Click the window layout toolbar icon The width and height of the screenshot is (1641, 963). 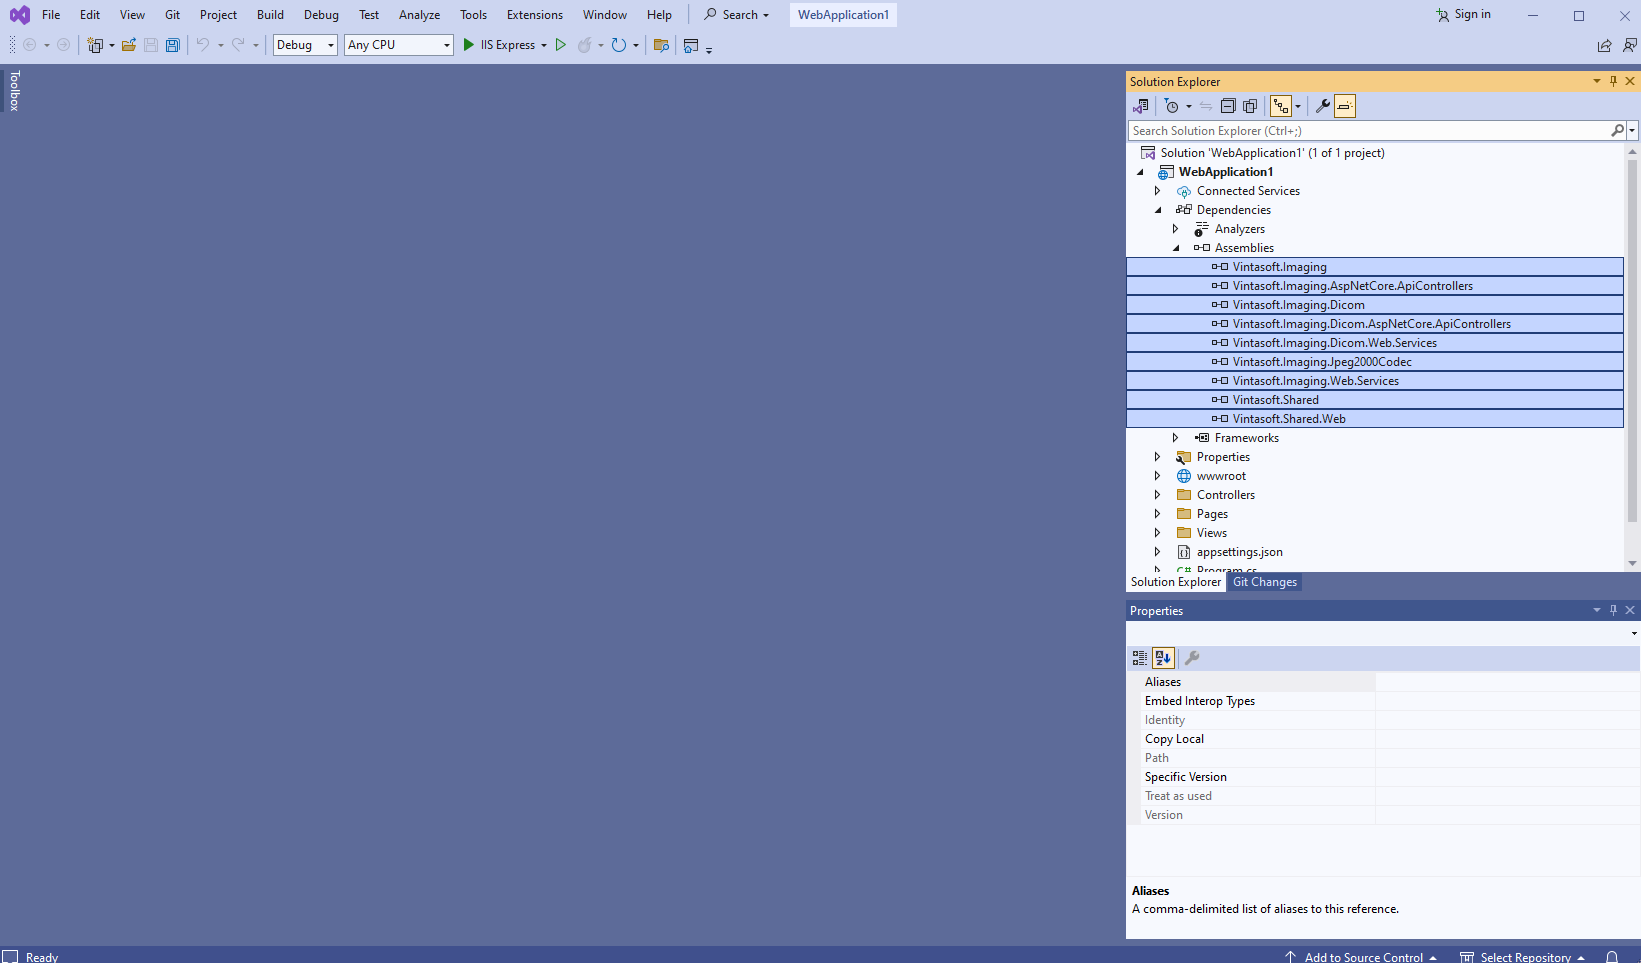(691, 45)
